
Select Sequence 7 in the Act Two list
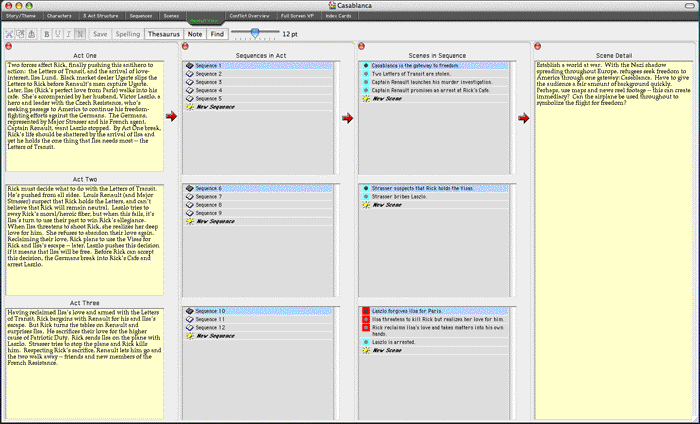pyautogui.click(x=209, y=197)
